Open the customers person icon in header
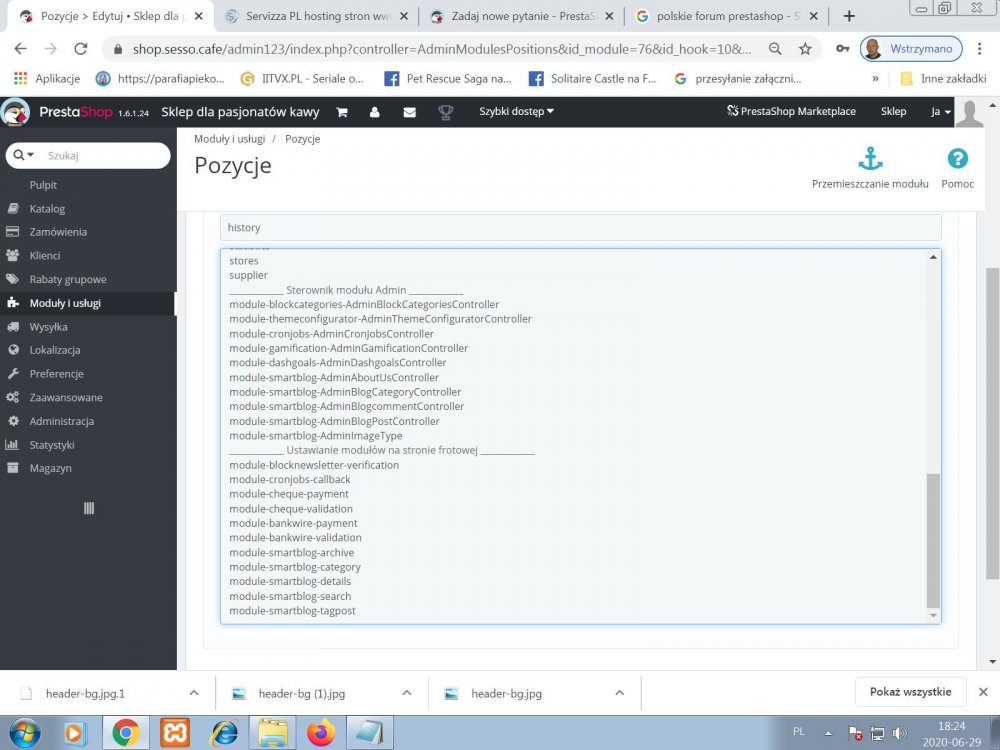 tap(374, 112)
